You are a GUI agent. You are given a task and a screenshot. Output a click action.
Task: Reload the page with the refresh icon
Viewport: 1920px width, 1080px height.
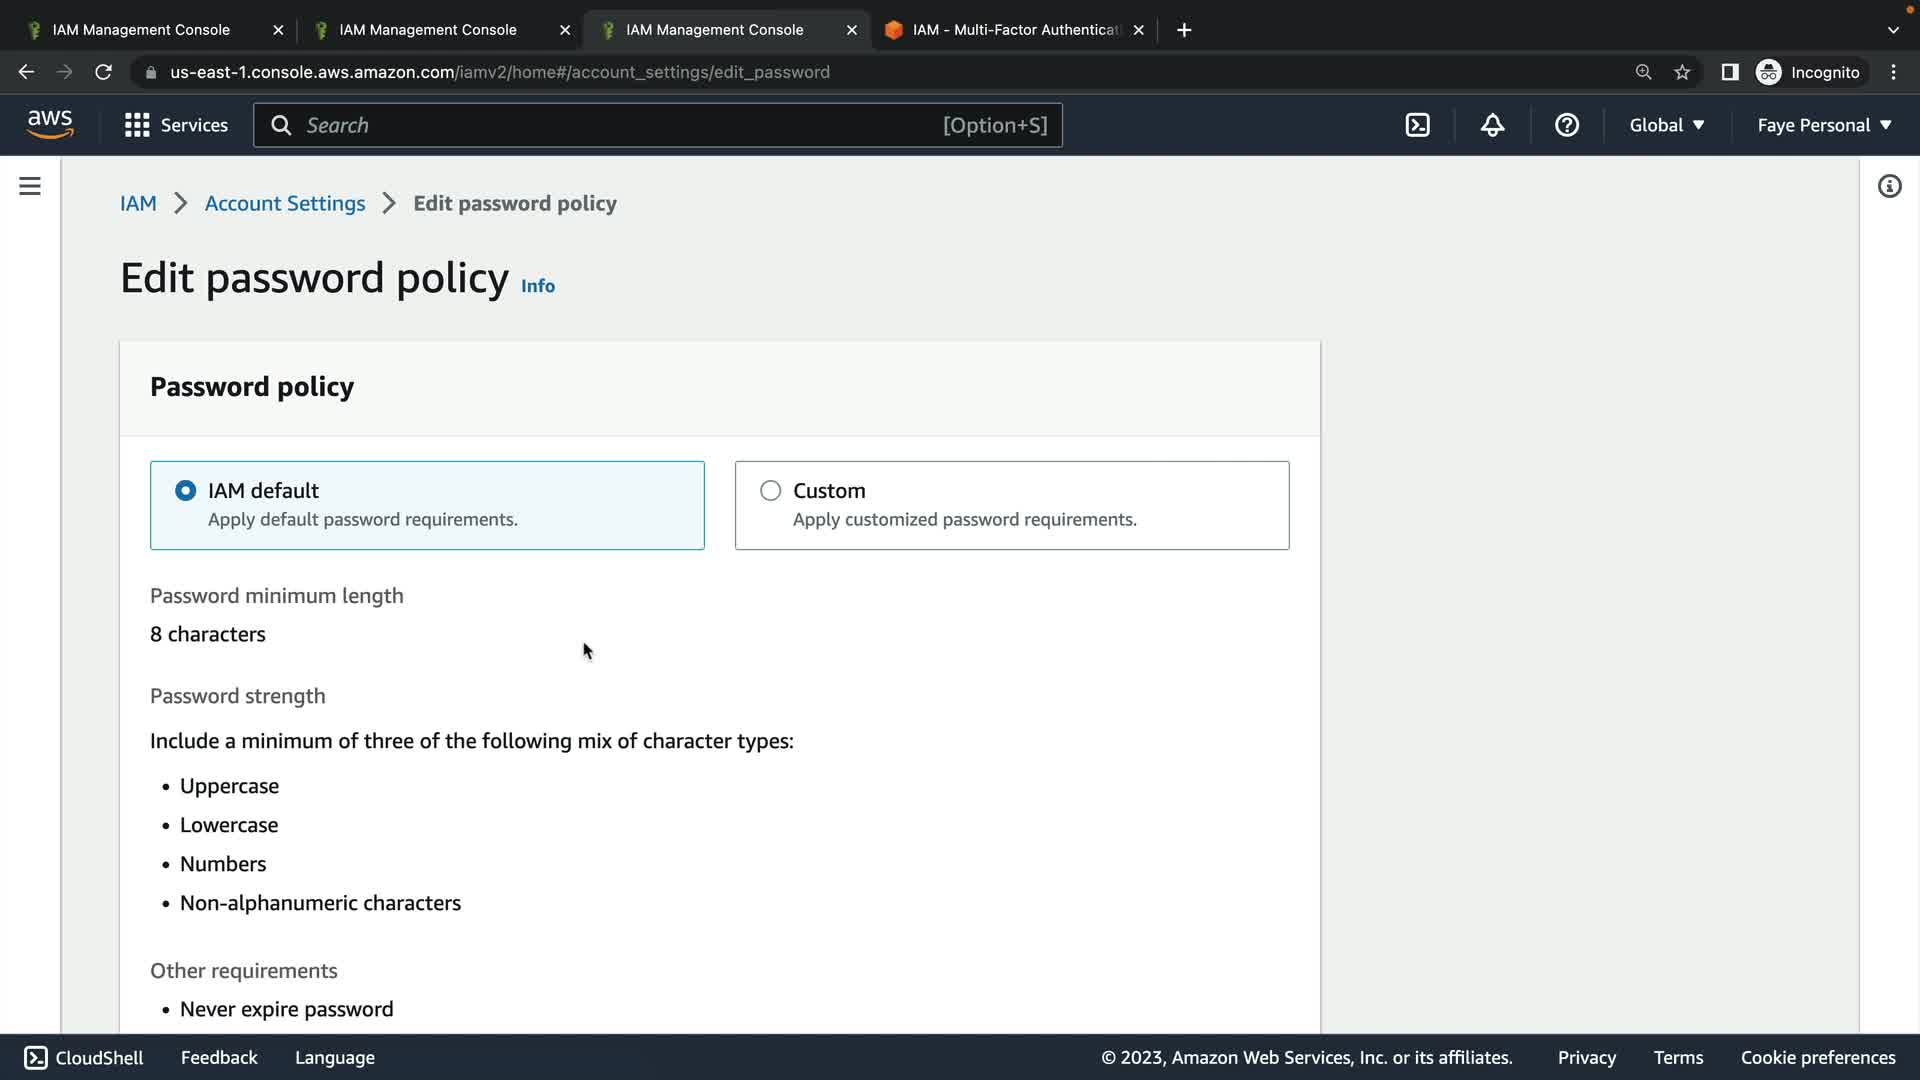pyautogui.click(x=103, y=72)
